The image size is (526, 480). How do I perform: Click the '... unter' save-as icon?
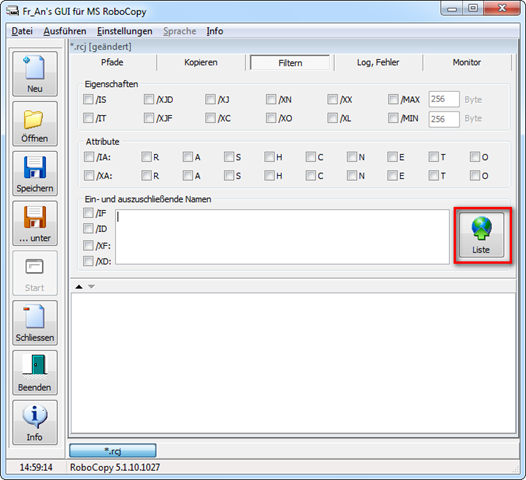[35, 223]
